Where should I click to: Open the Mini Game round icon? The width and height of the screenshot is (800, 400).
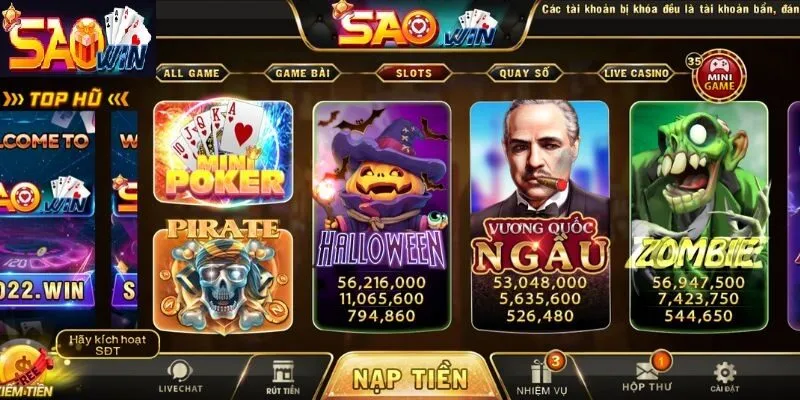point(719,77)
